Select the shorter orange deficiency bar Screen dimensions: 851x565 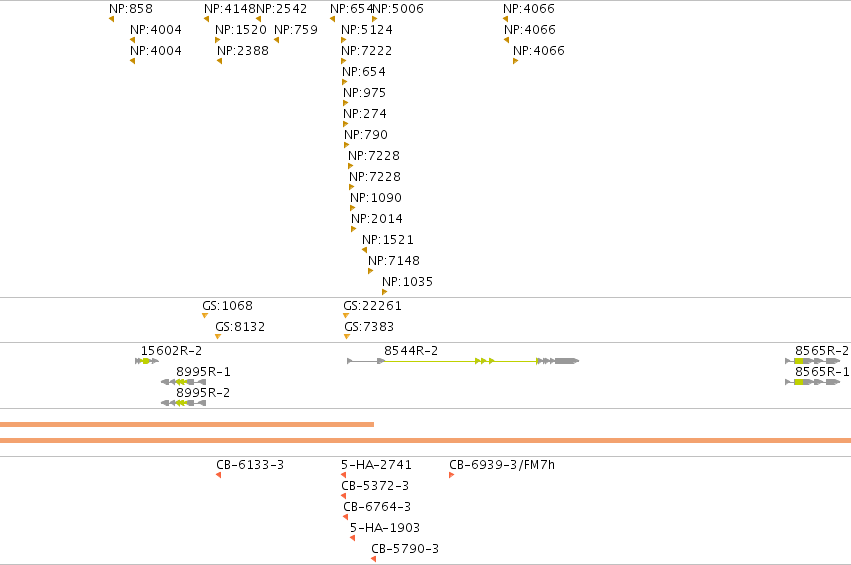click(187, 424)
